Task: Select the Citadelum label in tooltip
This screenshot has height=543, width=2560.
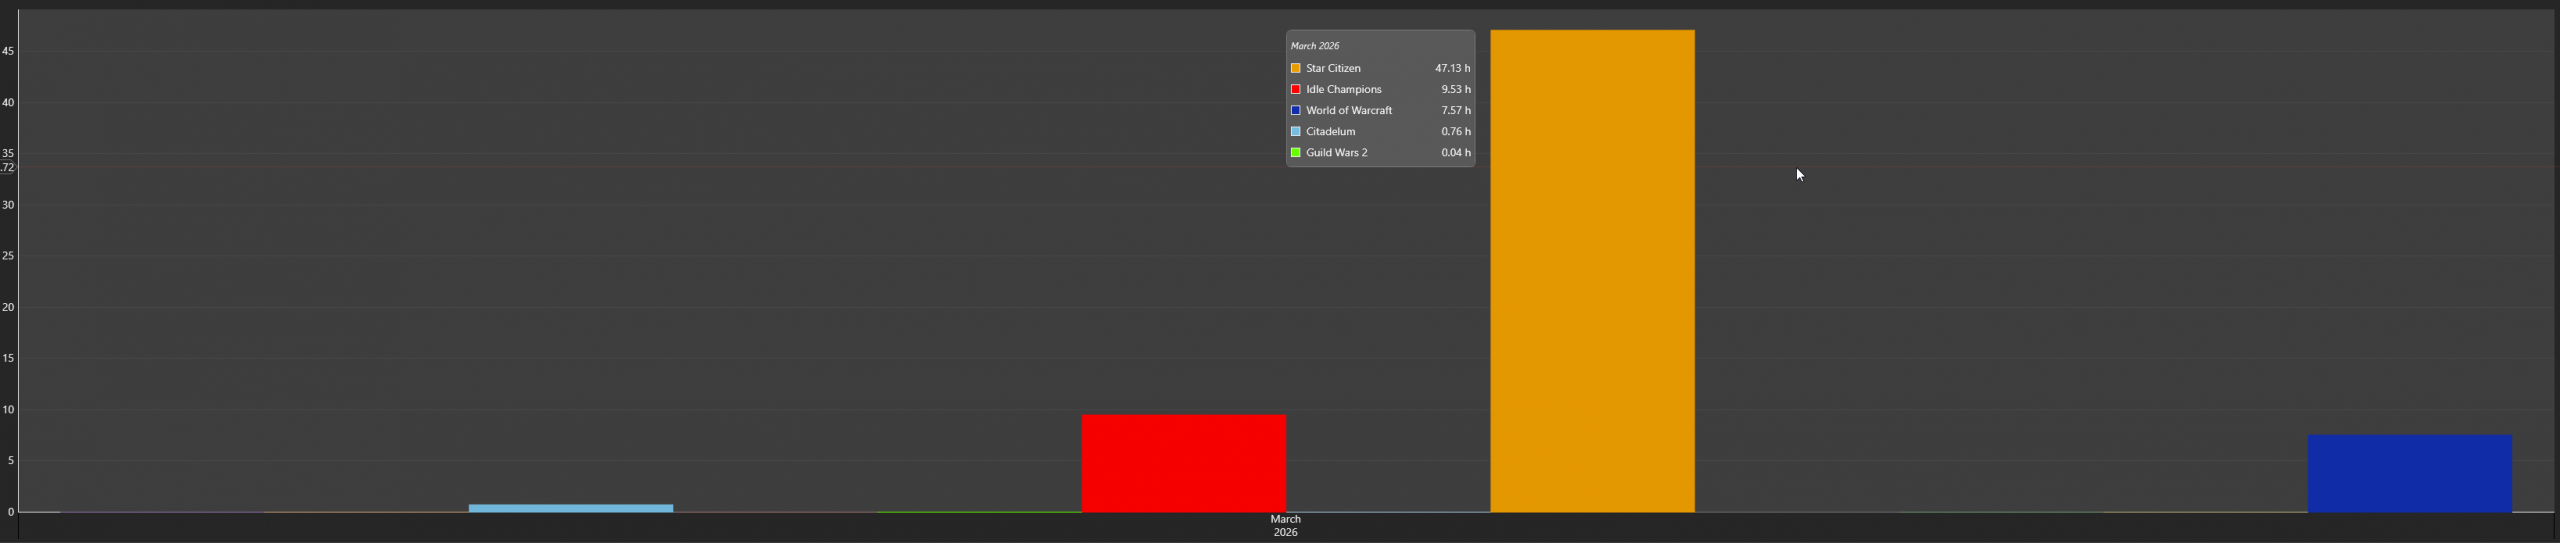Action: (x=1330, y=131)
